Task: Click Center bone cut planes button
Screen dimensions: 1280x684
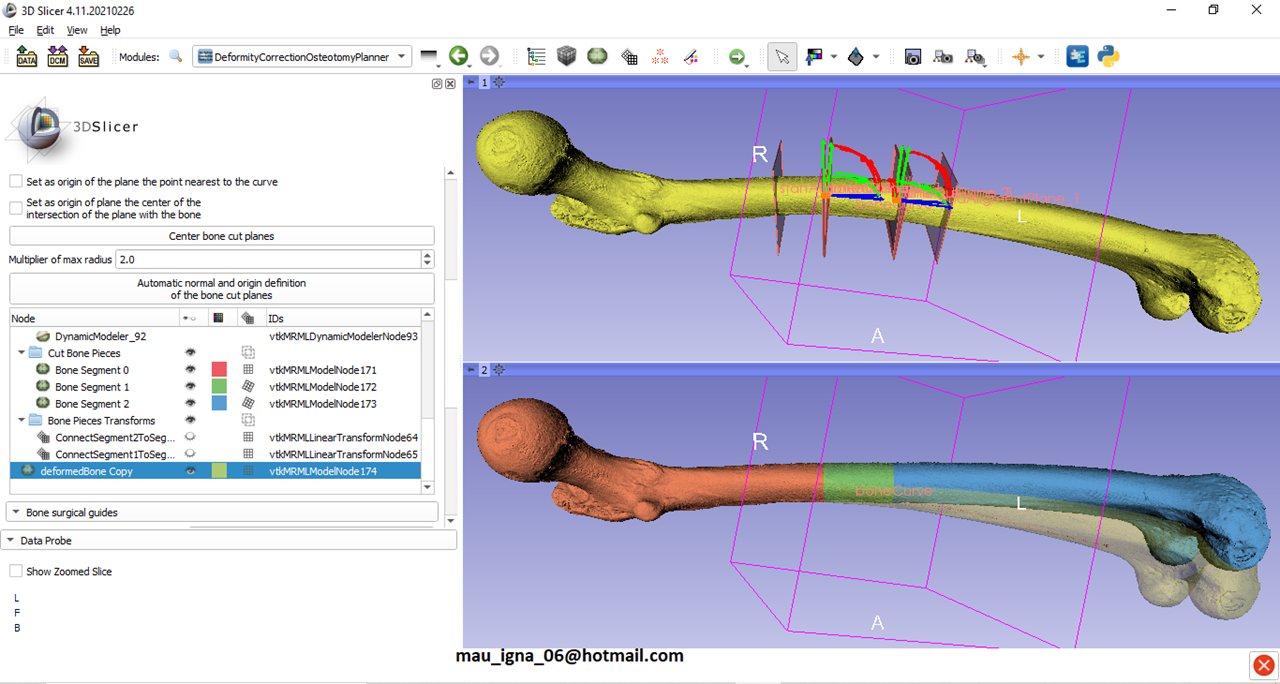Action: 222,236
